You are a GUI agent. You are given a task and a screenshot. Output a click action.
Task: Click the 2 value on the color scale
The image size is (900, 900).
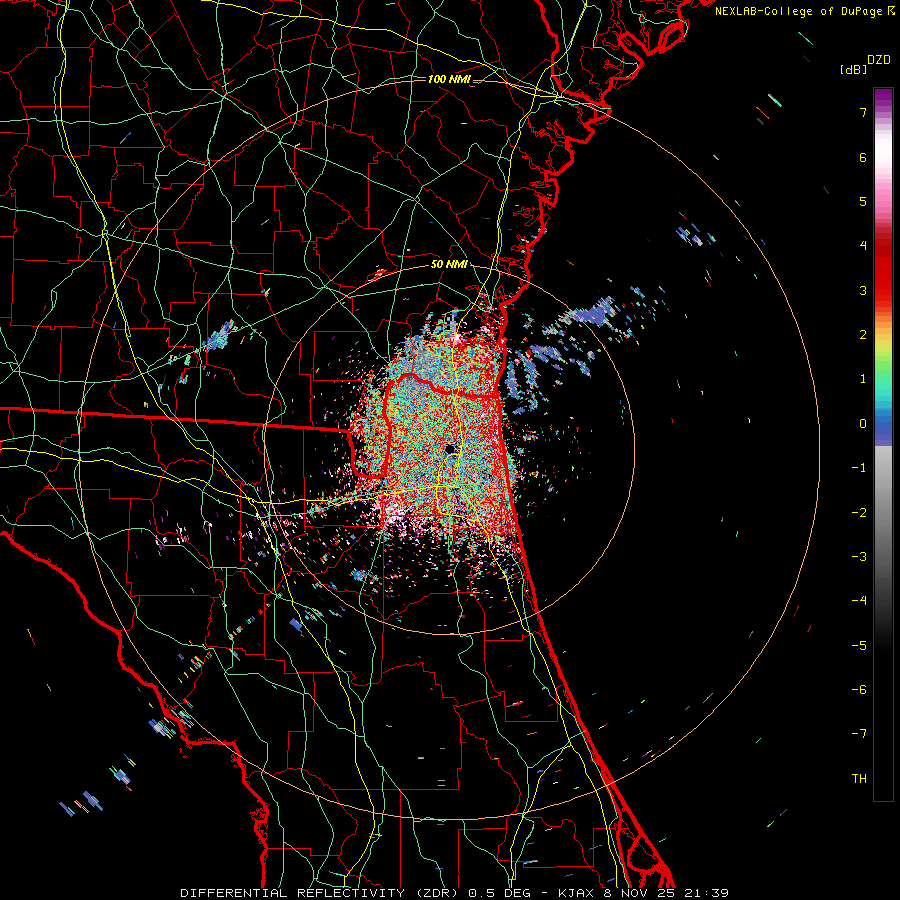coord(863,335)
